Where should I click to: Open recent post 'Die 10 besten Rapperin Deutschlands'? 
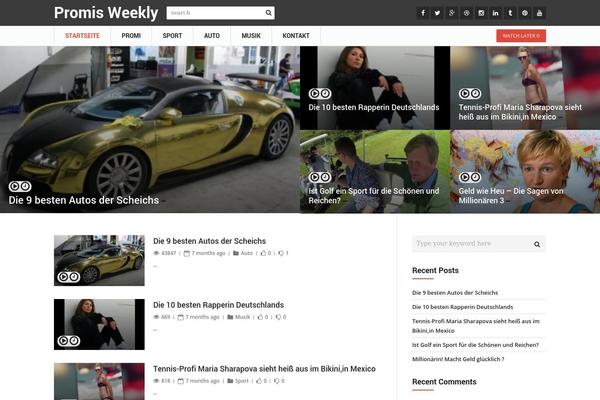point(463,307)
